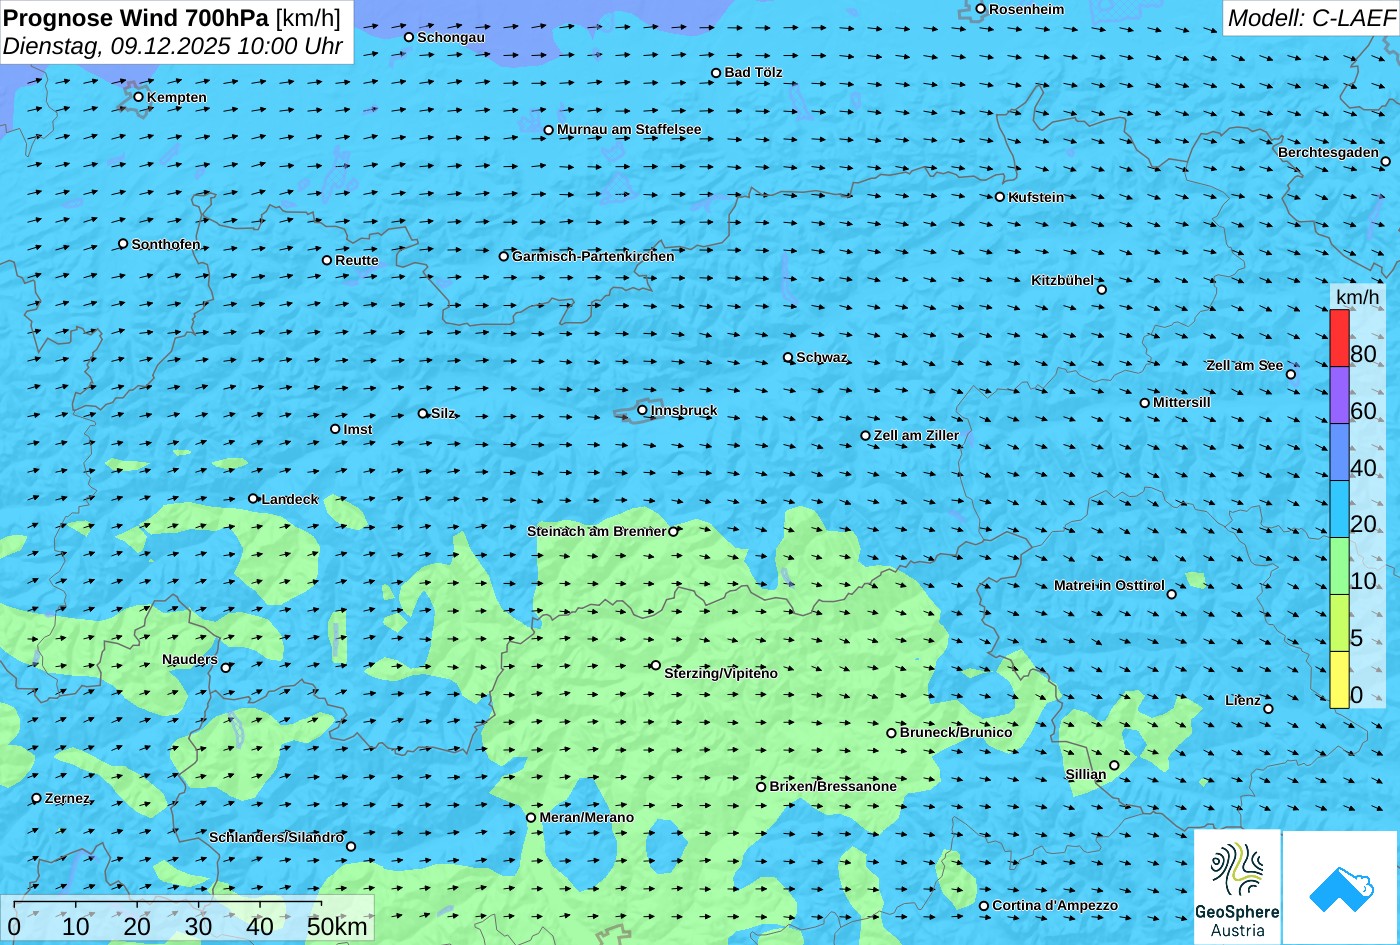Click the Lienz location marker
1400x945 pixels.
pyautogui.click(x=1268, y=709)
